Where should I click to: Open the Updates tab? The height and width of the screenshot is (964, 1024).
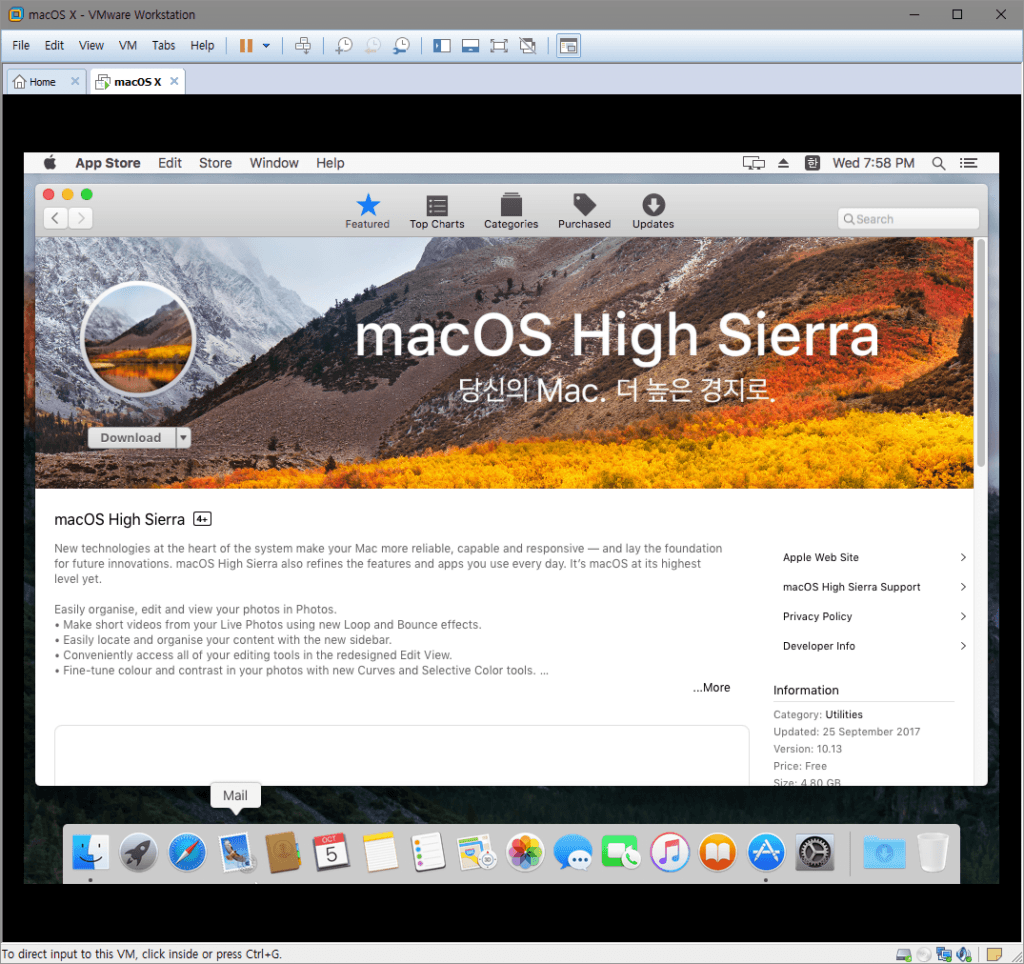(x=652, y=212)
